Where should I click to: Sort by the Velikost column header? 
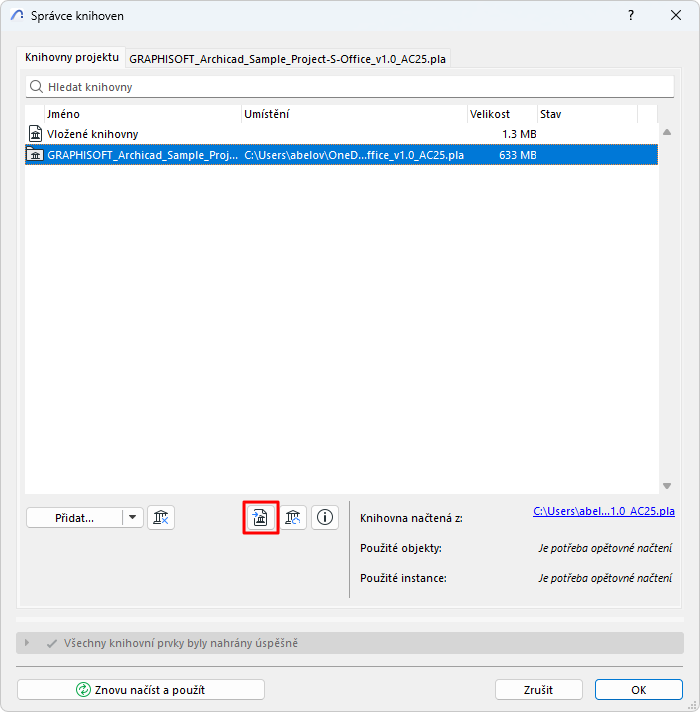tap(502, 114)
